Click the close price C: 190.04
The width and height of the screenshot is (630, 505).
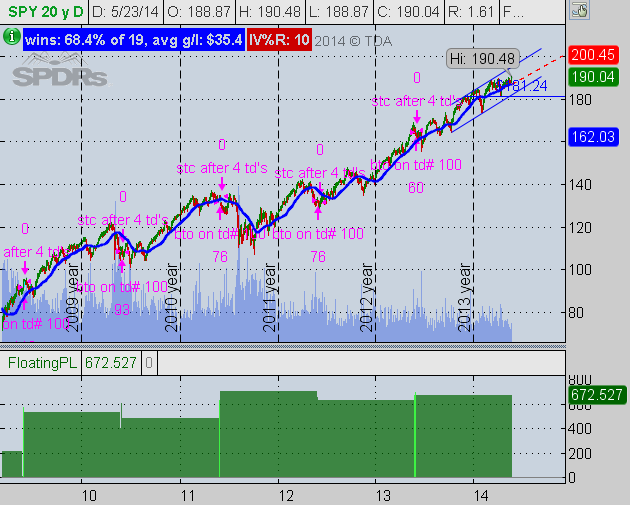pyautogui.click(x=408, y=12)
